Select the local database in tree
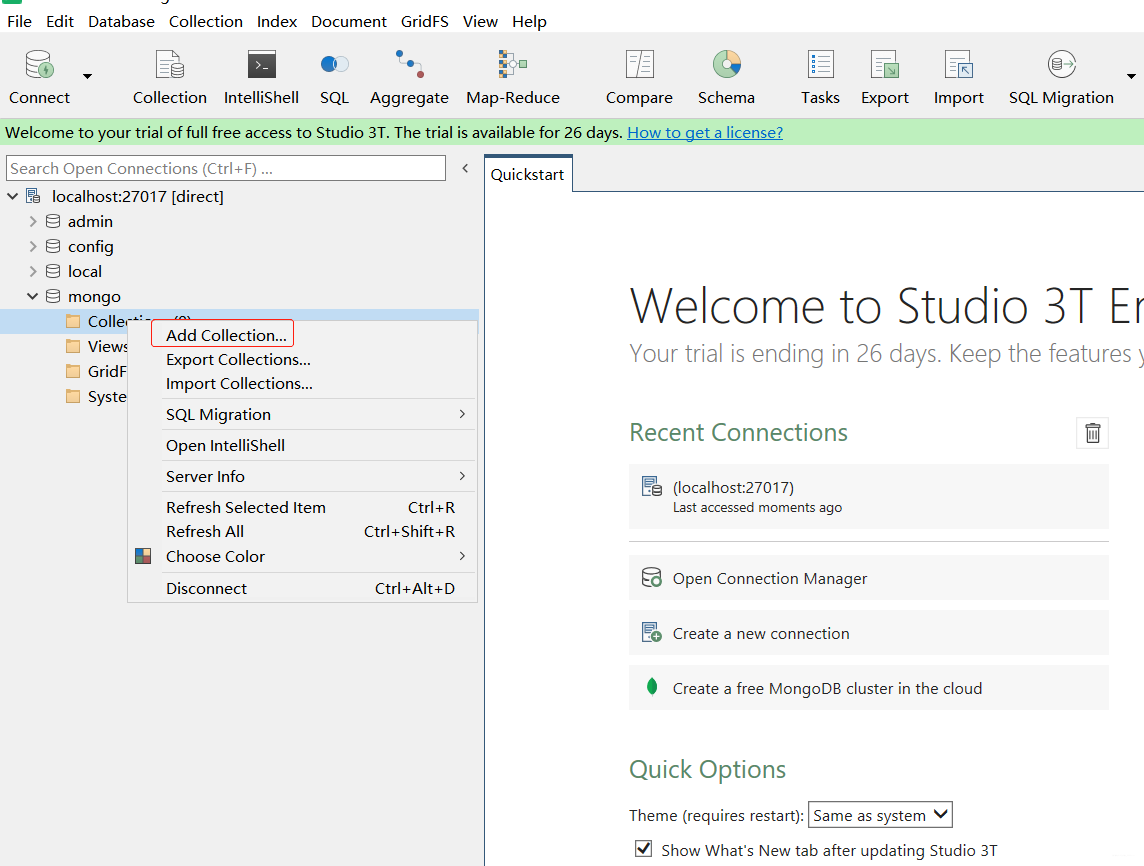This screenshot has width=1144, height=866. coord(85,271)
